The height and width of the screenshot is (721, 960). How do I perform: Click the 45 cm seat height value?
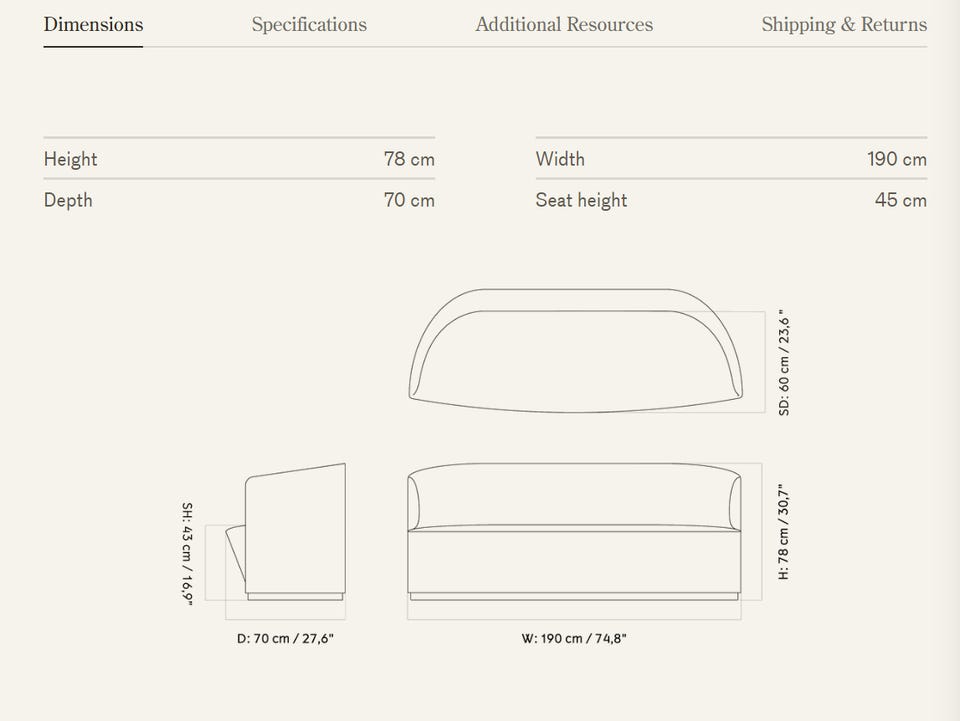click(901, 200)
